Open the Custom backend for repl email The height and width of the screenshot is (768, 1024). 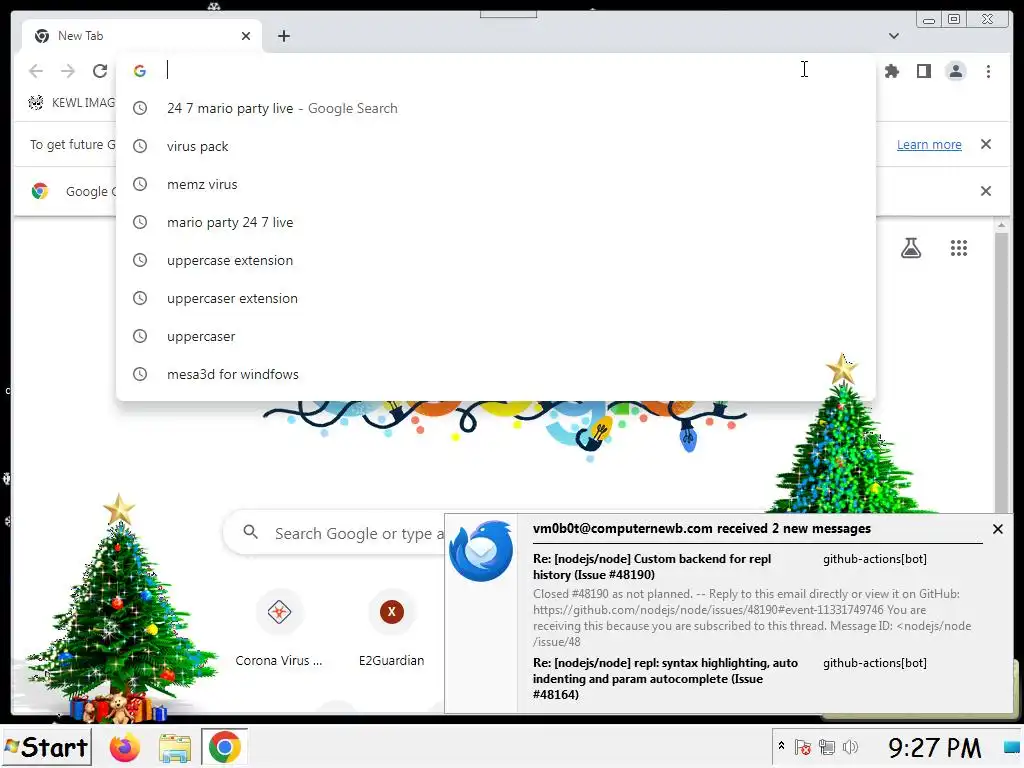coord(751,599)
